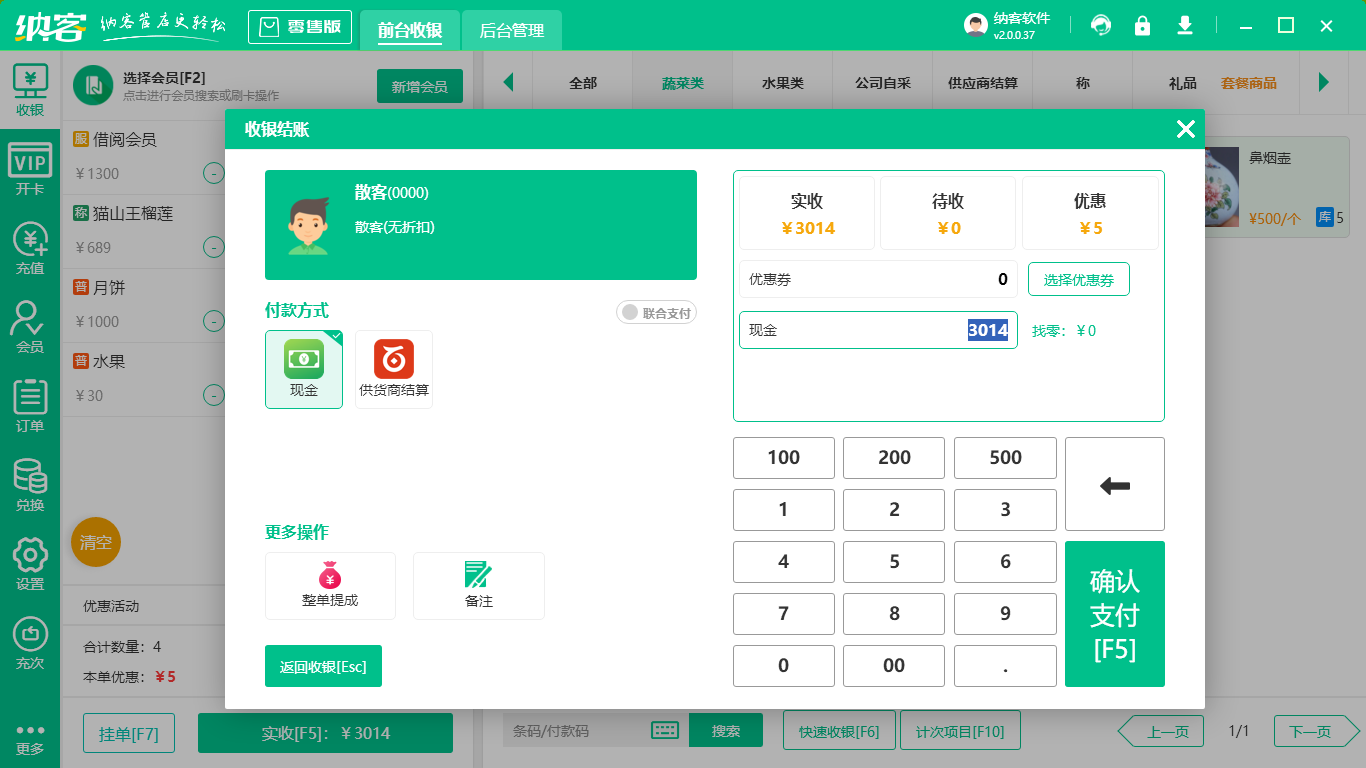The image size is (1366, 768).
Task: Select 供货商结算 payment method
Action: (394, 369)
